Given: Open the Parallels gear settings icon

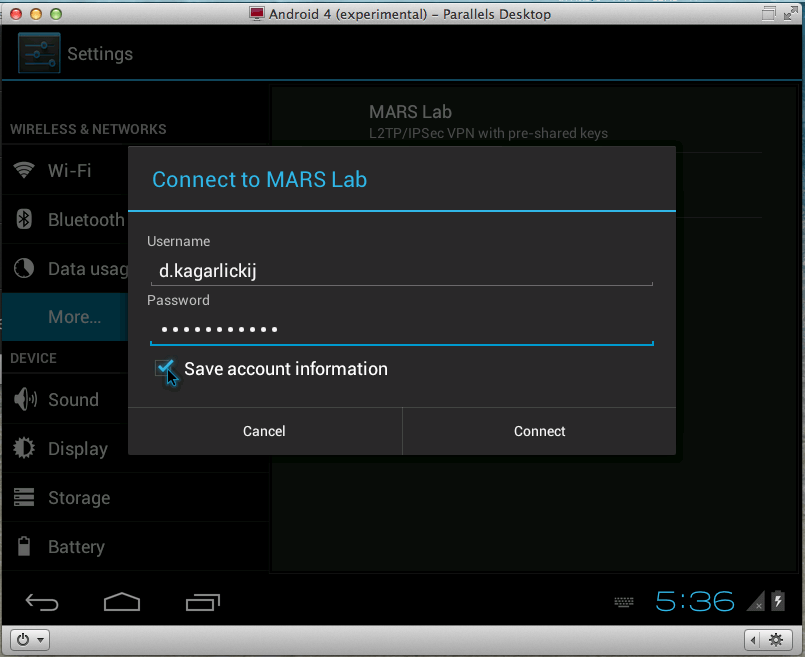Looking at the screenshot, I should (x=776, y=640).
